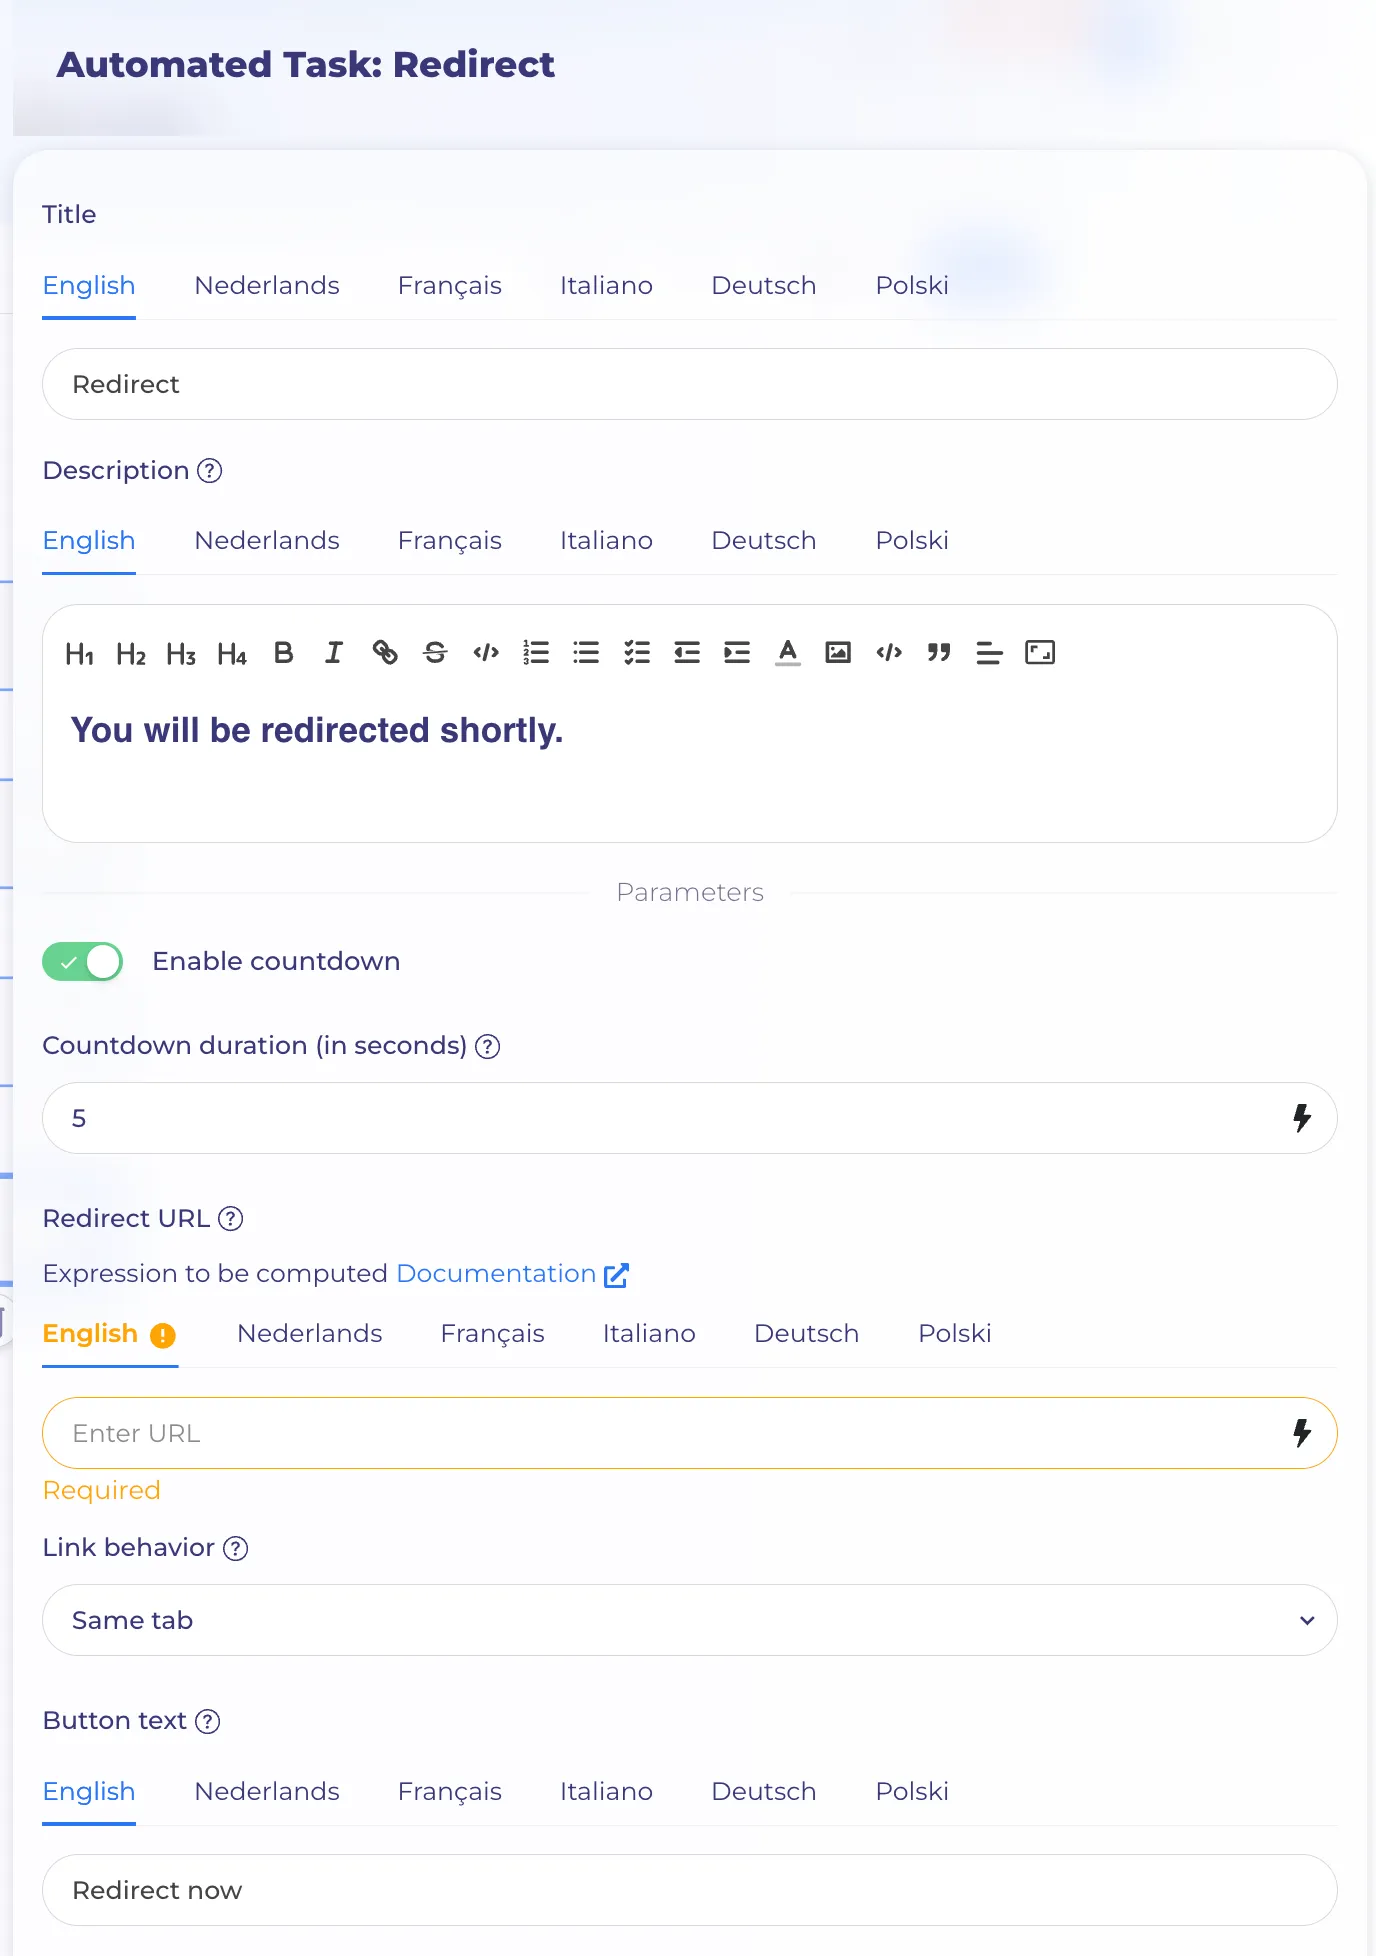Viewport: 1376px width, 1956px height.
Task: Click the lightning icon in countdown duration field
Action: coord(1302,1118)
